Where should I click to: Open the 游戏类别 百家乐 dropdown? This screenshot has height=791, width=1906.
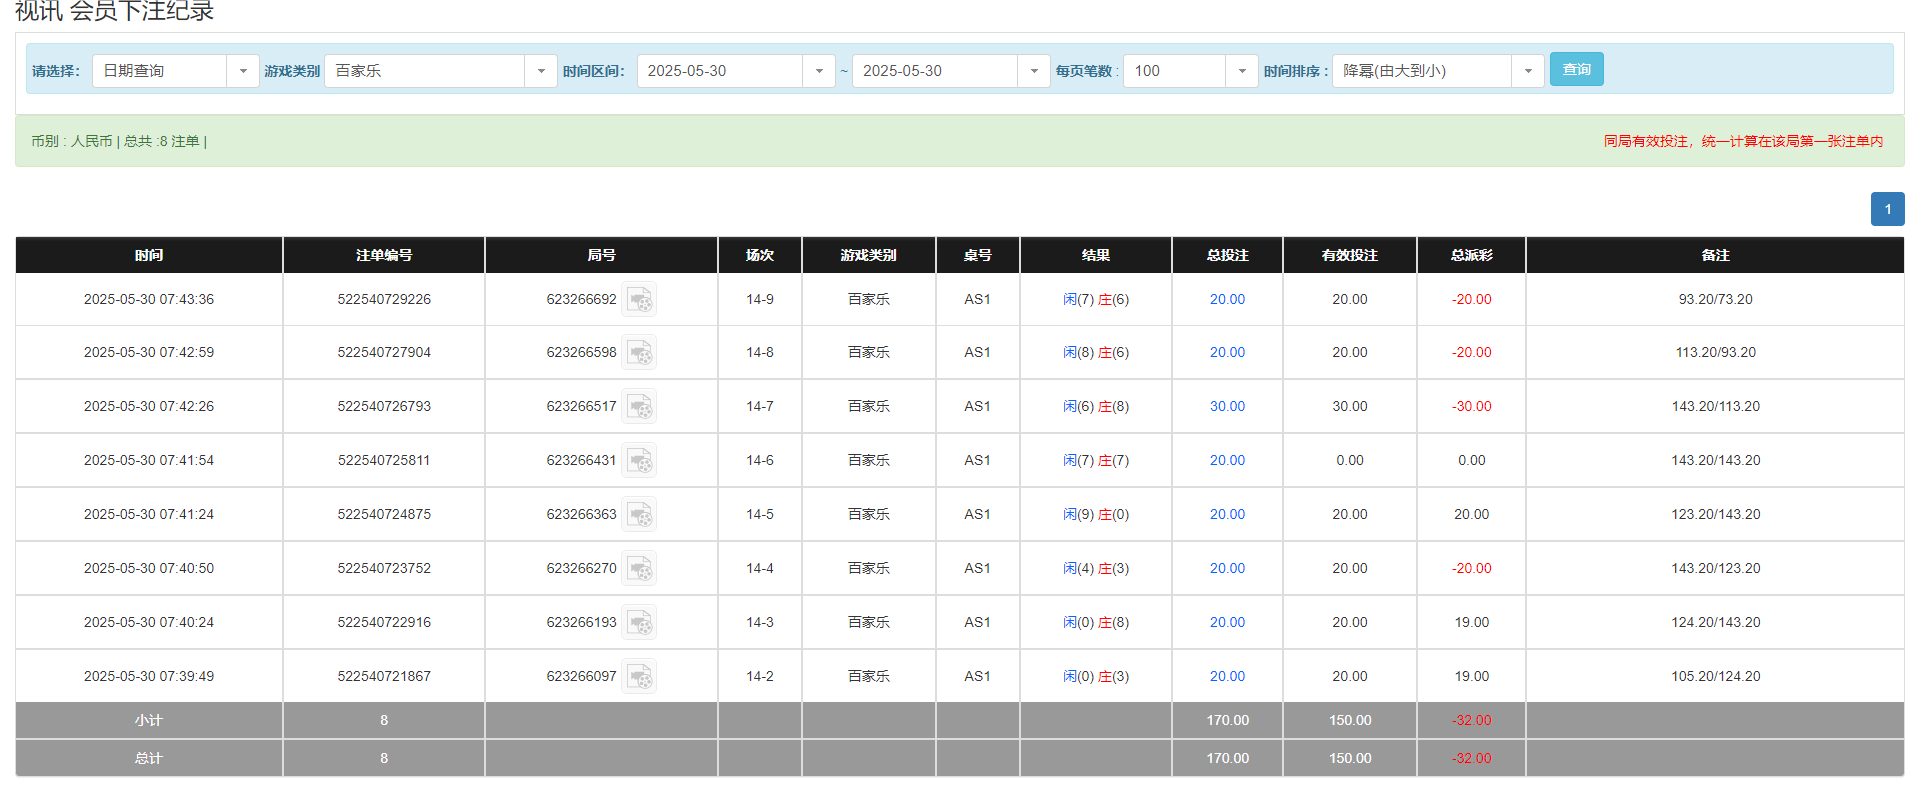(x=540, y=71)
